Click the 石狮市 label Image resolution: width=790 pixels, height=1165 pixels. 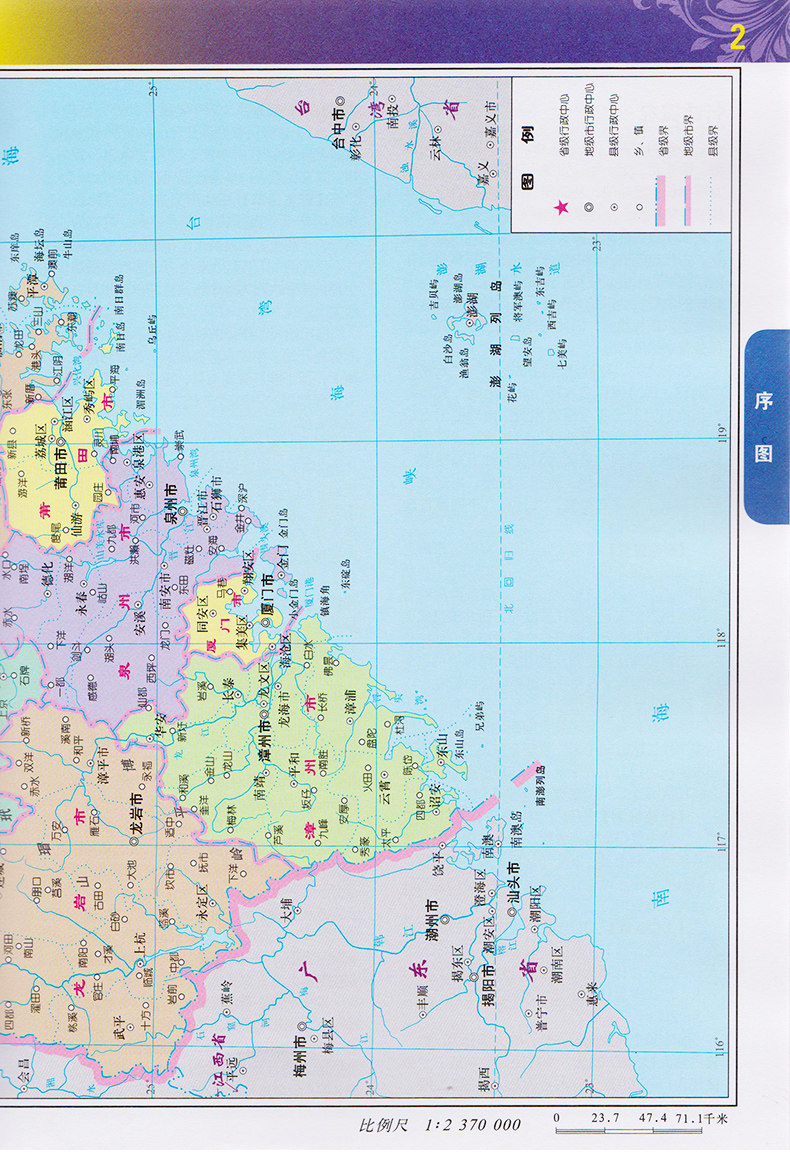(x=216, y=493)
